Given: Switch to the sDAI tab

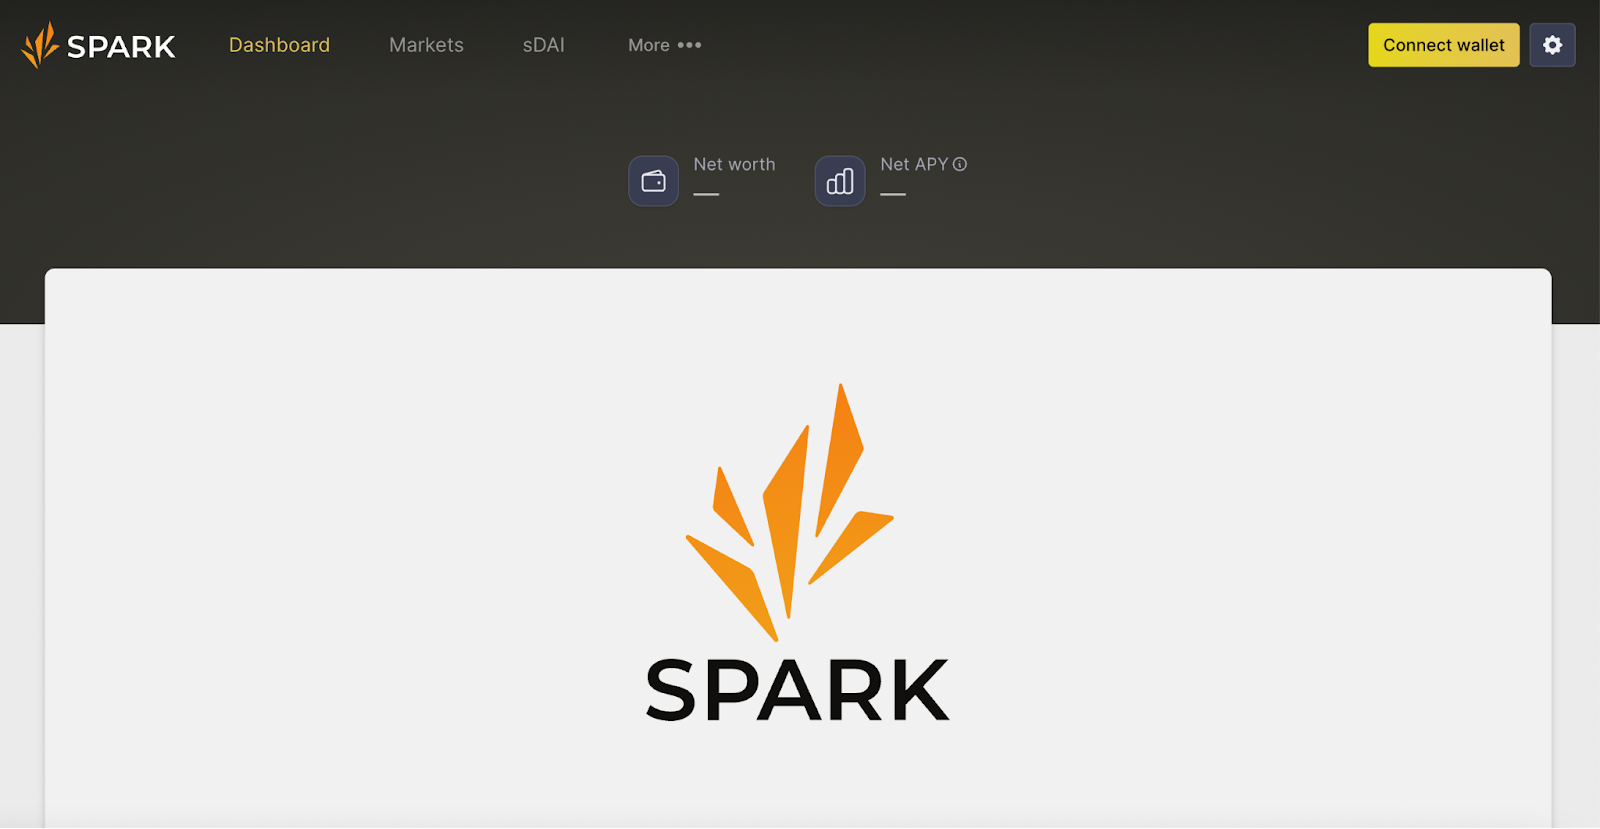Looking at the screenshot, I should 543,45.
